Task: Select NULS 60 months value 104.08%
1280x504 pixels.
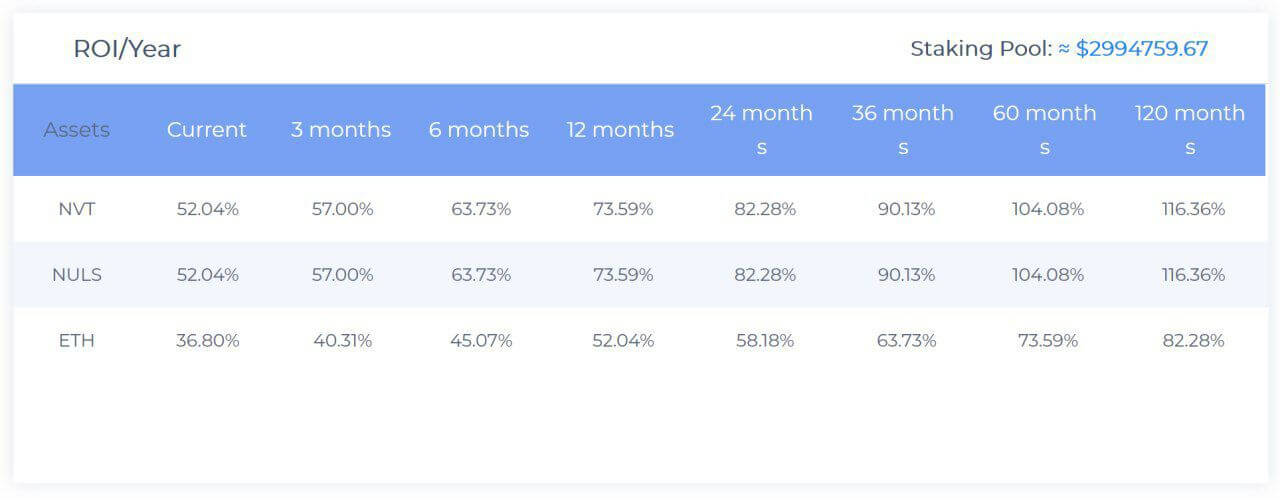Action: (x=1048, y=274)
